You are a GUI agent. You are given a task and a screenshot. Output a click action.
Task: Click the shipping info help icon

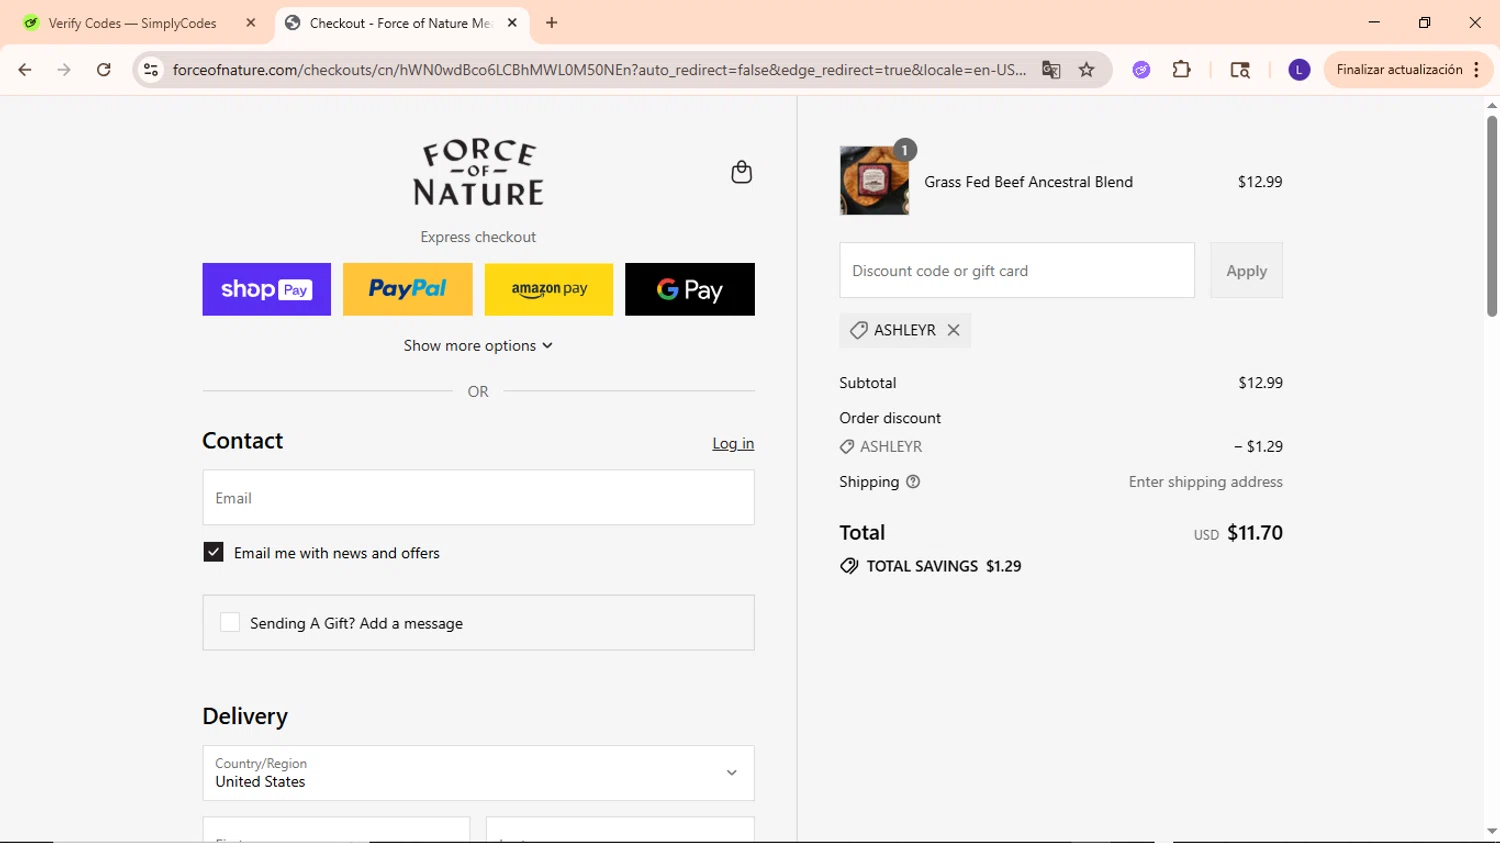click(x=913, y=482)
